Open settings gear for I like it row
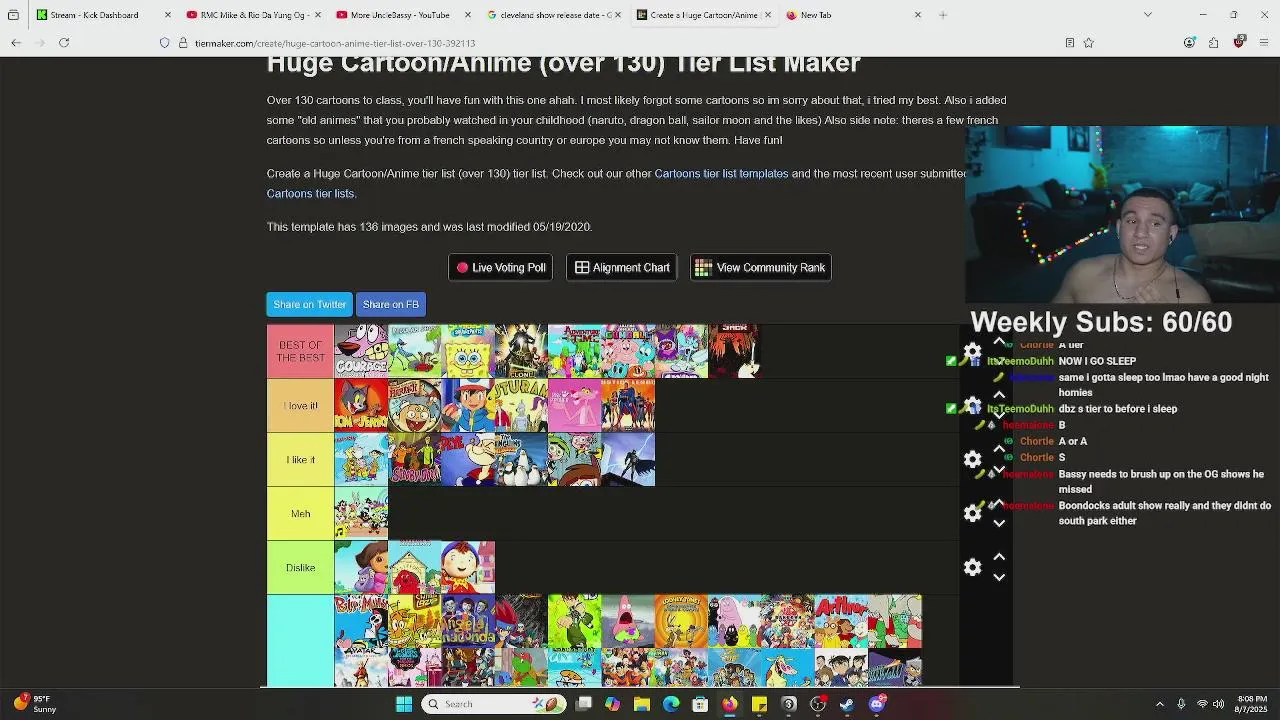 pos(972,459)
